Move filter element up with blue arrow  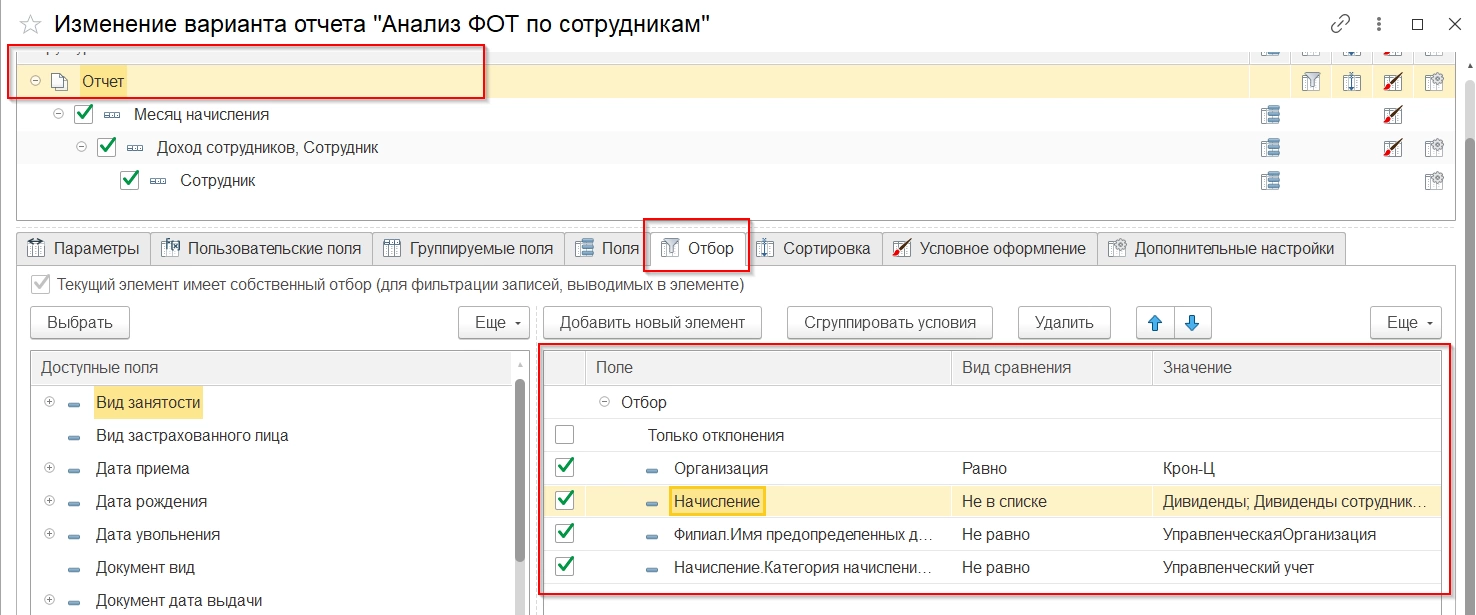1155,323
